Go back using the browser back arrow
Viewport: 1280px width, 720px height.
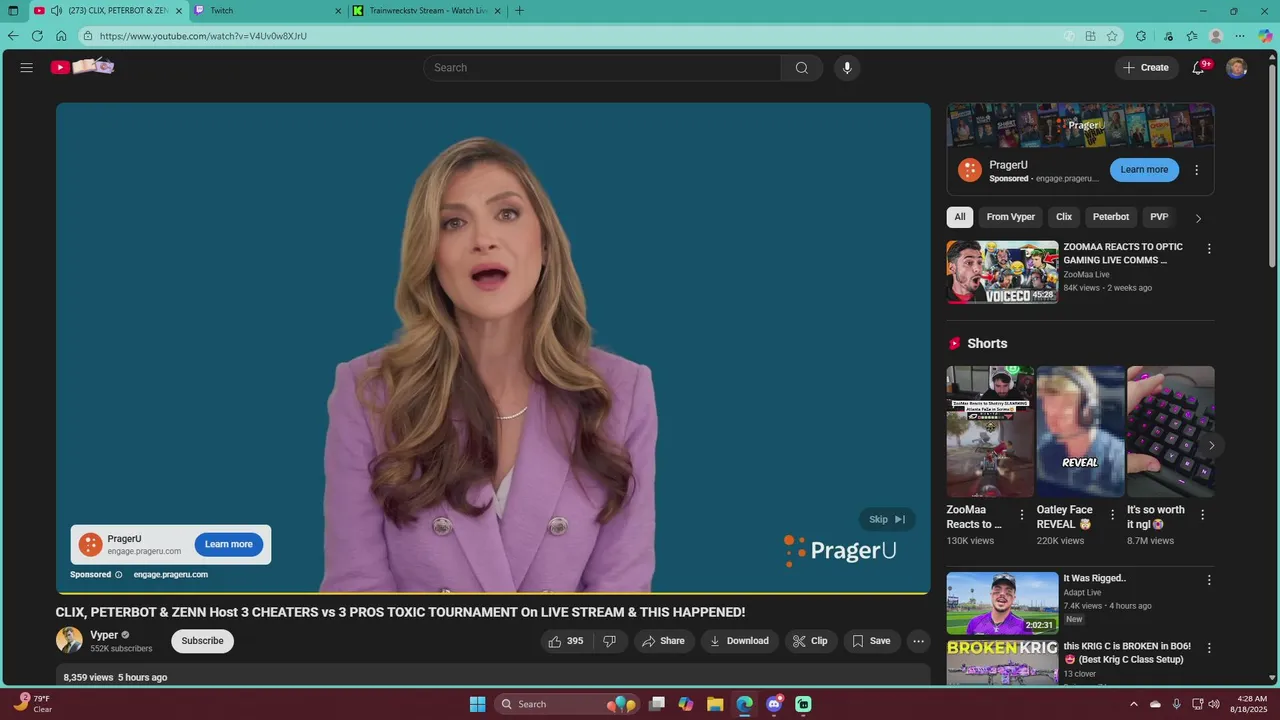coord(13,36)
